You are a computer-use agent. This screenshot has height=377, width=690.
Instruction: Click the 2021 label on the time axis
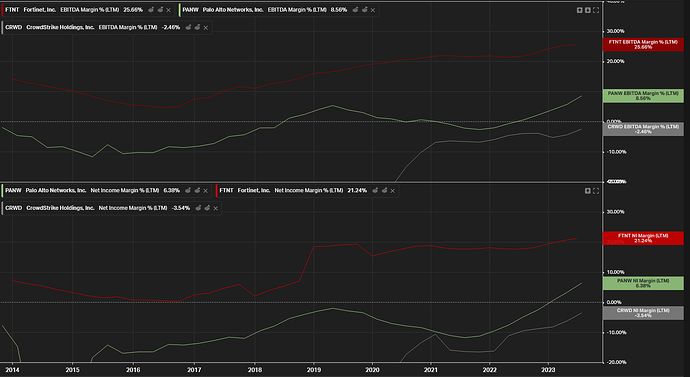431,370
